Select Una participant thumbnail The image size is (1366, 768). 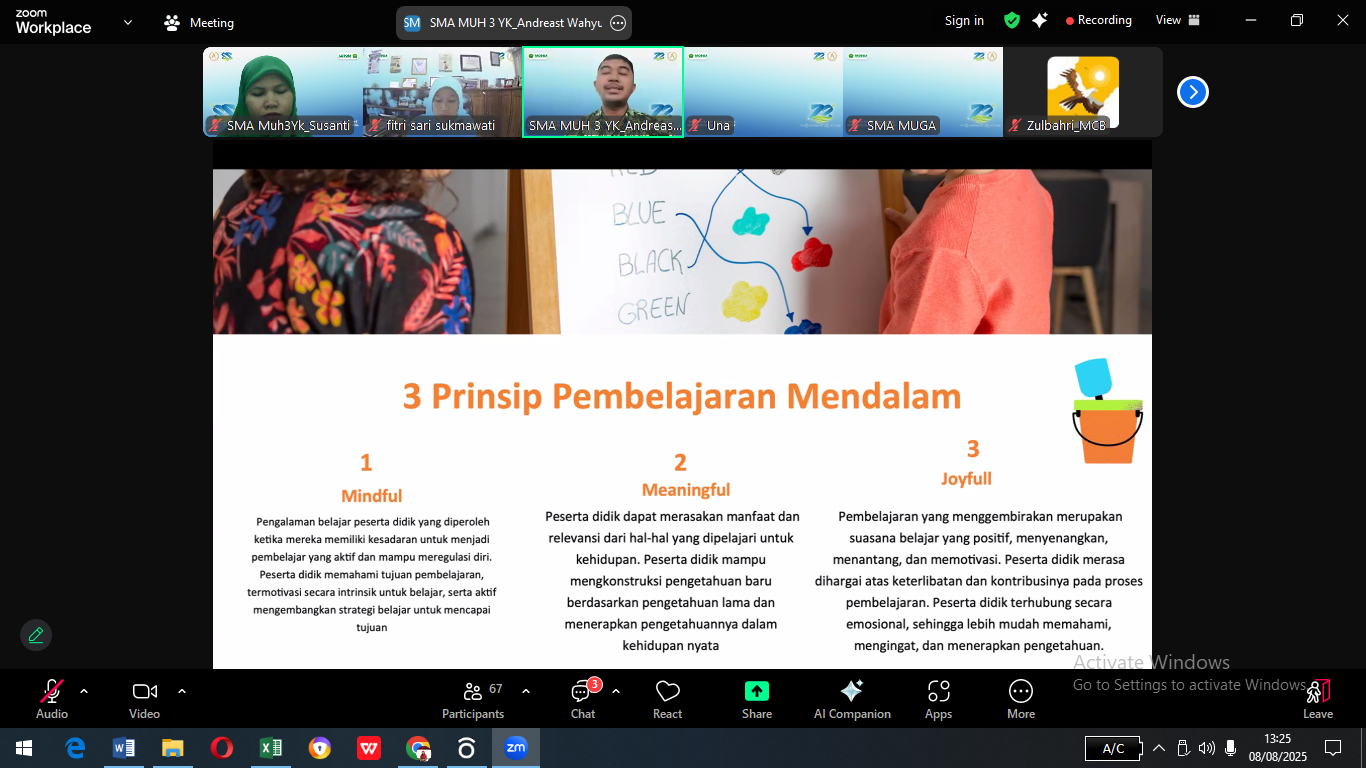[x=763, y=92]
